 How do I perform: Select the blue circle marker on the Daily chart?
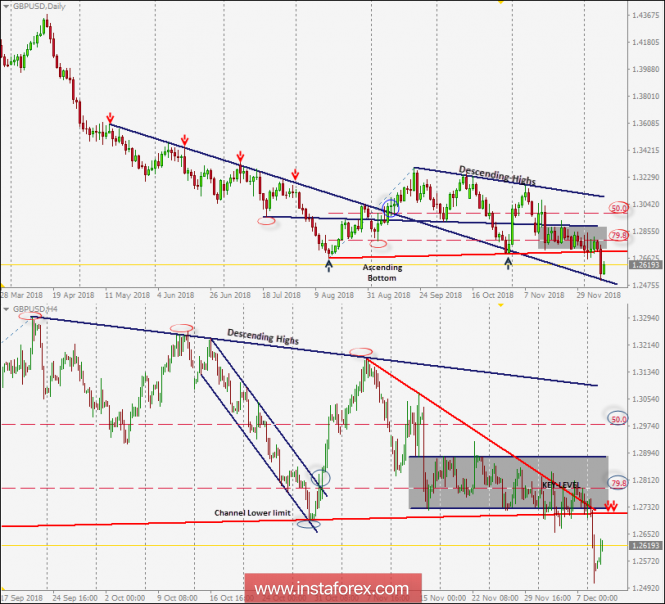tap(389, 208)
